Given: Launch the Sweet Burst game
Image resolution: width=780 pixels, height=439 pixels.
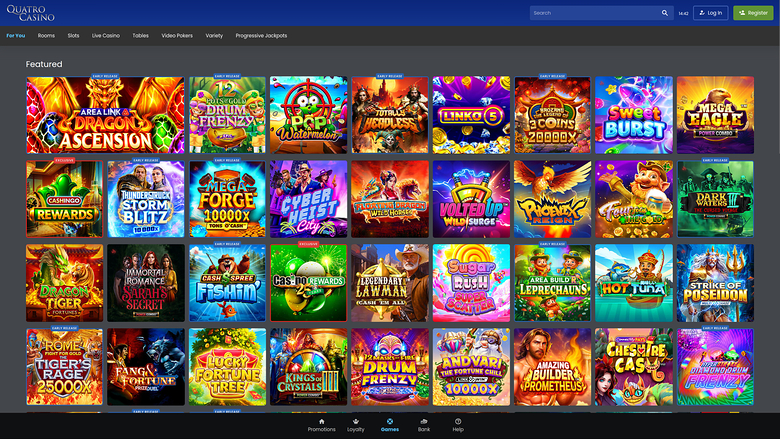Looking at the screenshot, I should 634,115.
